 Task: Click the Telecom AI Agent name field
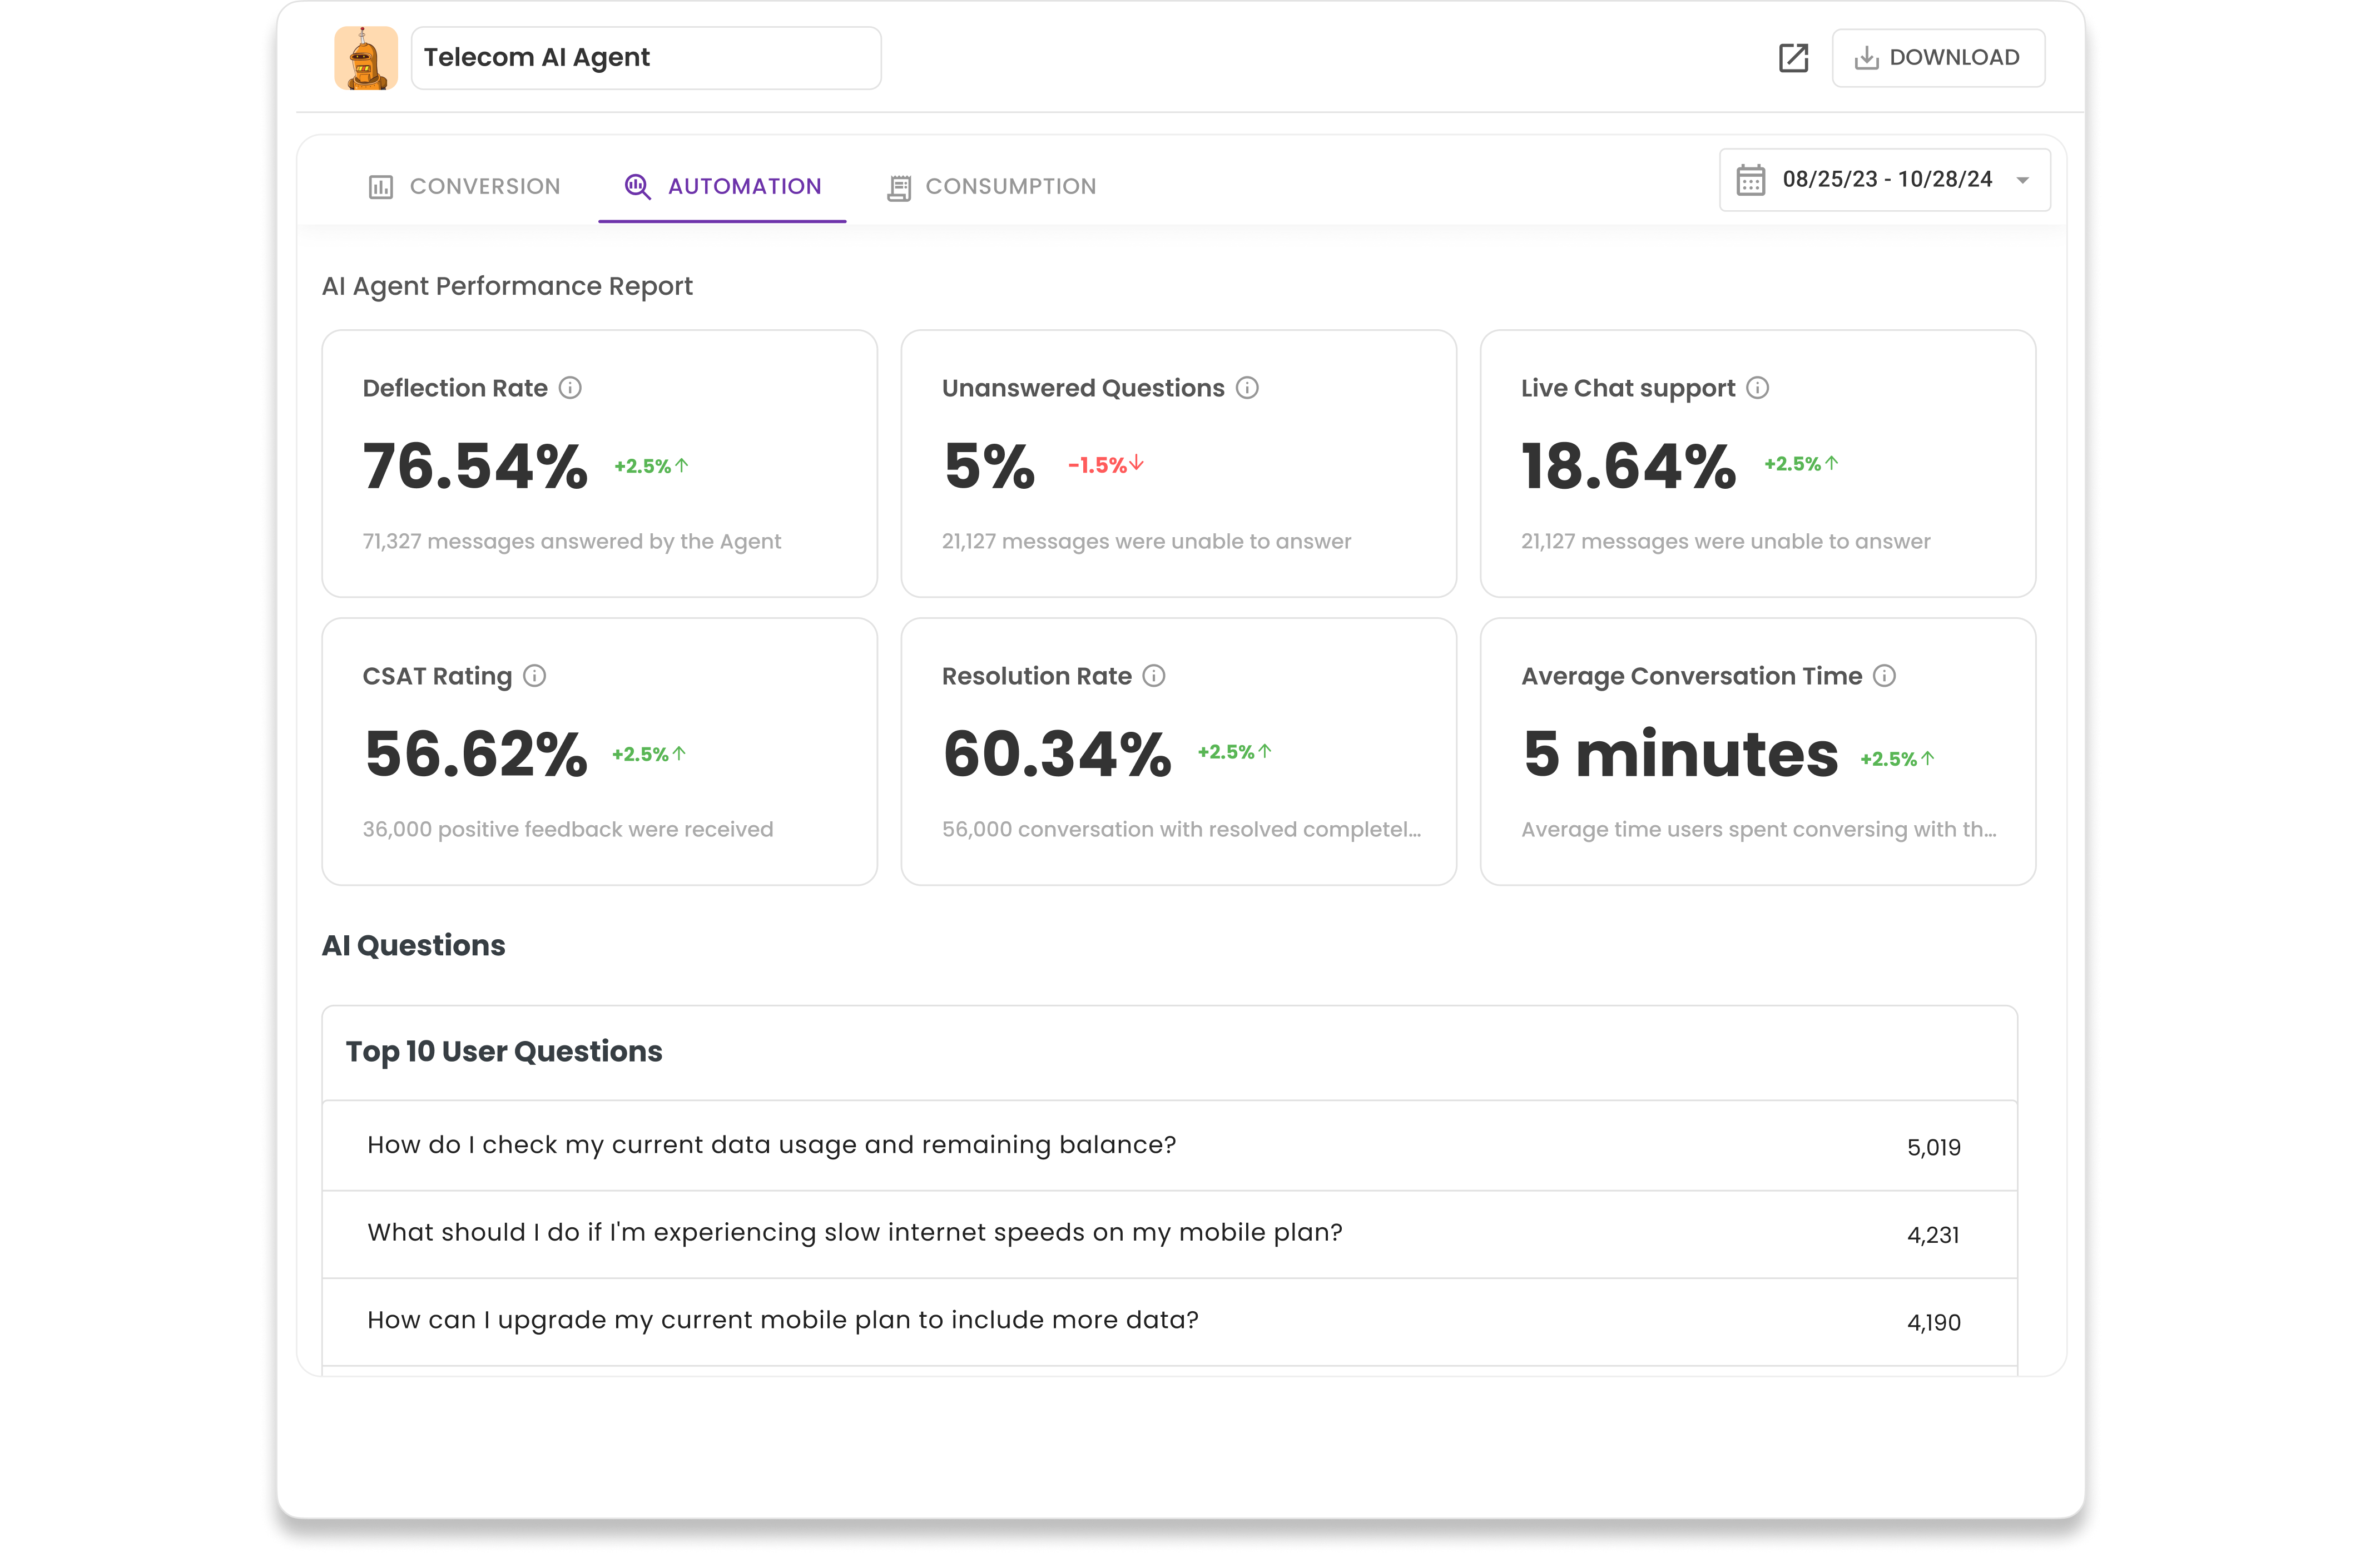(x=645, y=58)
